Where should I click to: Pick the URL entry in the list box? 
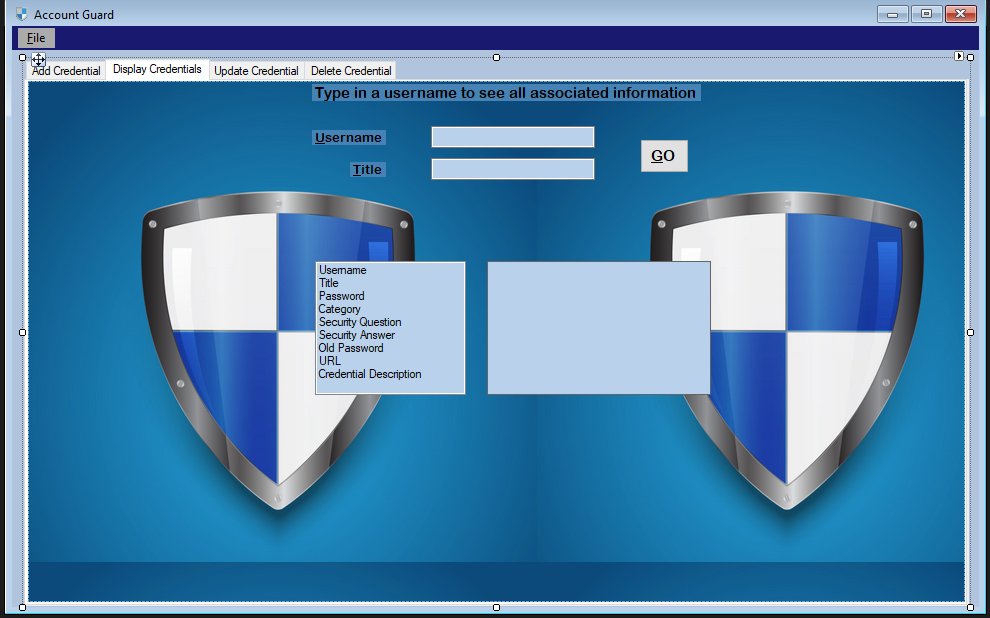coord(330,361)
